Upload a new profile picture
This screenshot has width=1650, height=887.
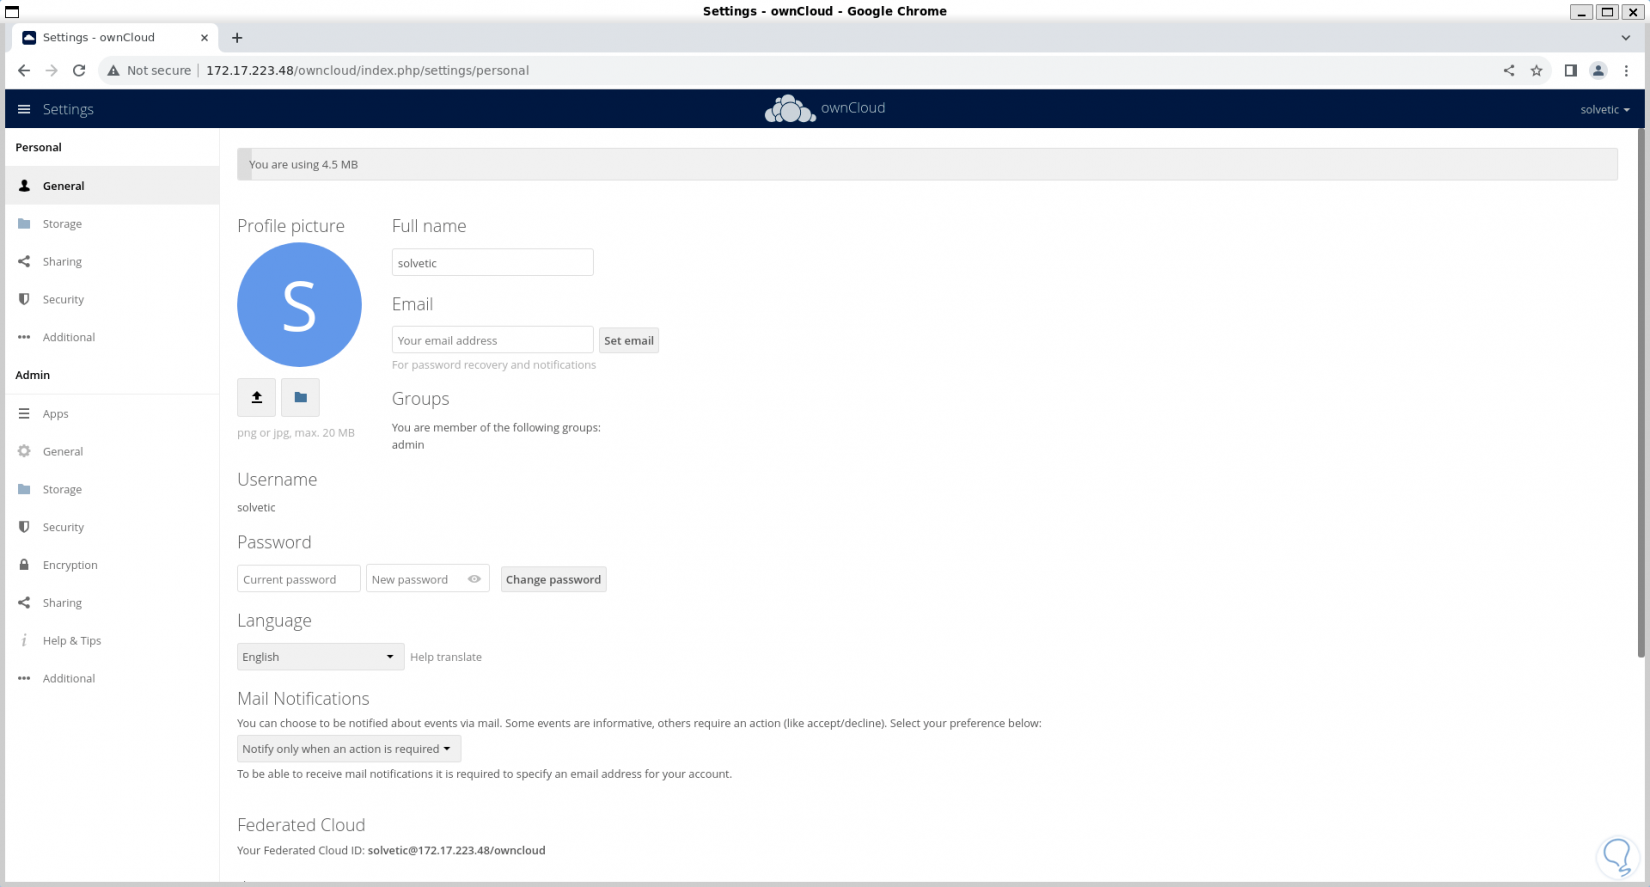(x=256, y=397)
